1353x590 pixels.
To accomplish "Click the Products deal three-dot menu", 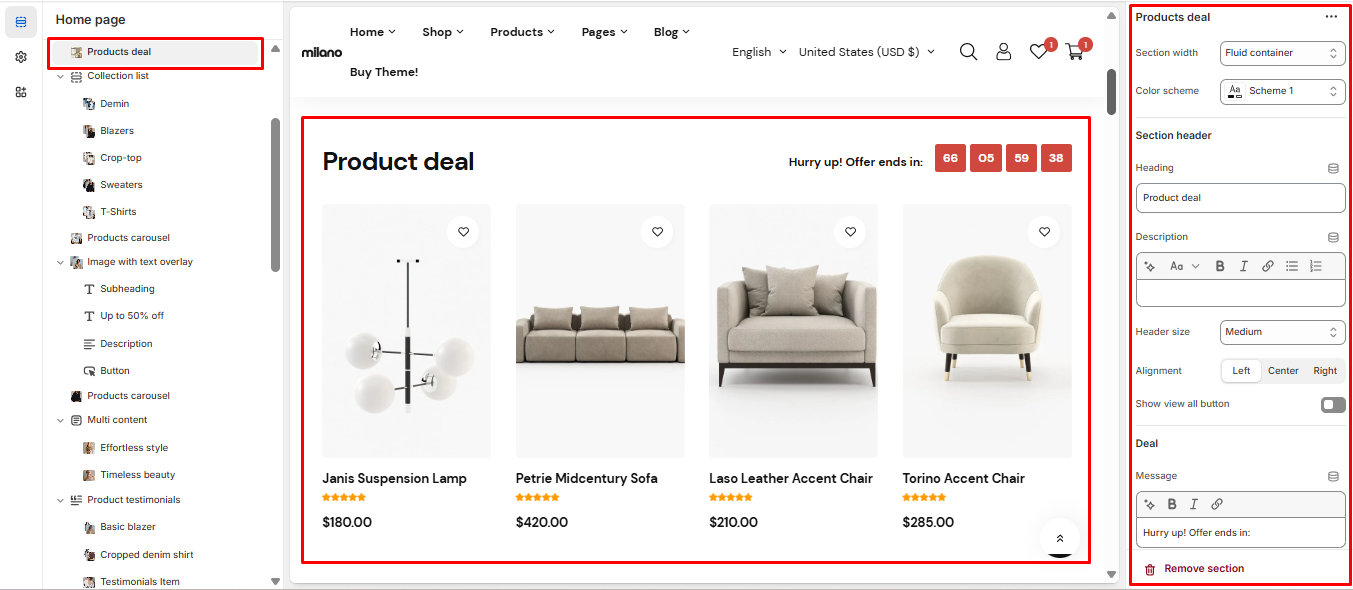I will (x=1331, y=17).
